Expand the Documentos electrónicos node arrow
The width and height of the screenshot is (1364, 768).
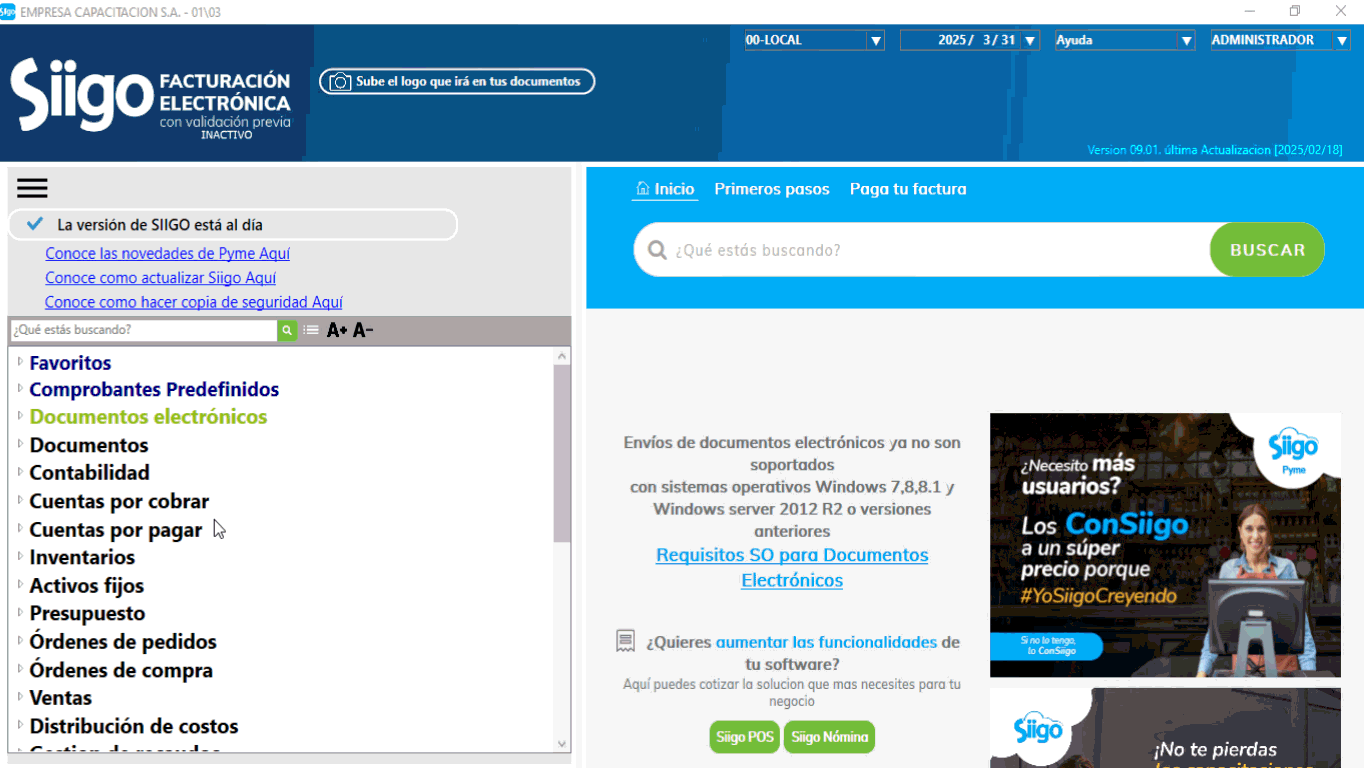pyautogui.click(x=20, y=416)
